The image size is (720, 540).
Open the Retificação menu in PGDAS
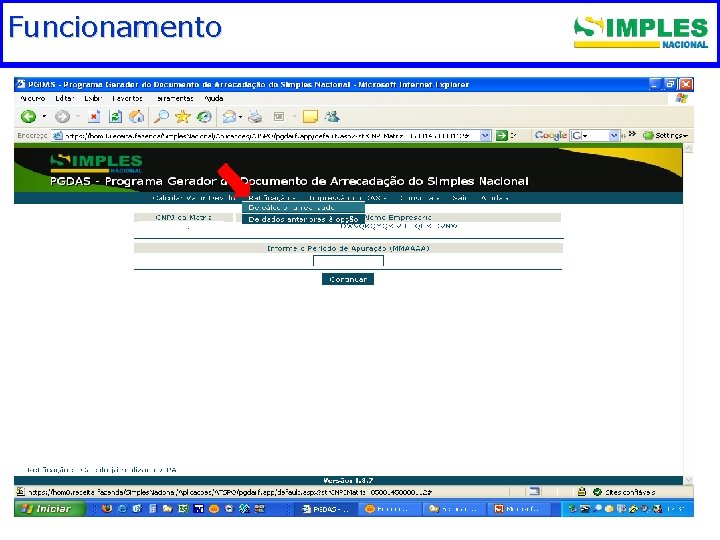(x=271, y=198)
